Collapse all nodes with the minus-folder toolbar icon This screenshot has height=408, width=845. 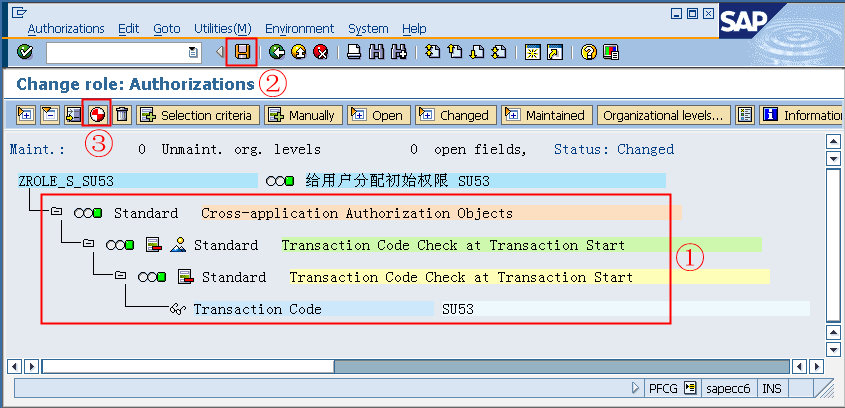(x=50, y=115)
